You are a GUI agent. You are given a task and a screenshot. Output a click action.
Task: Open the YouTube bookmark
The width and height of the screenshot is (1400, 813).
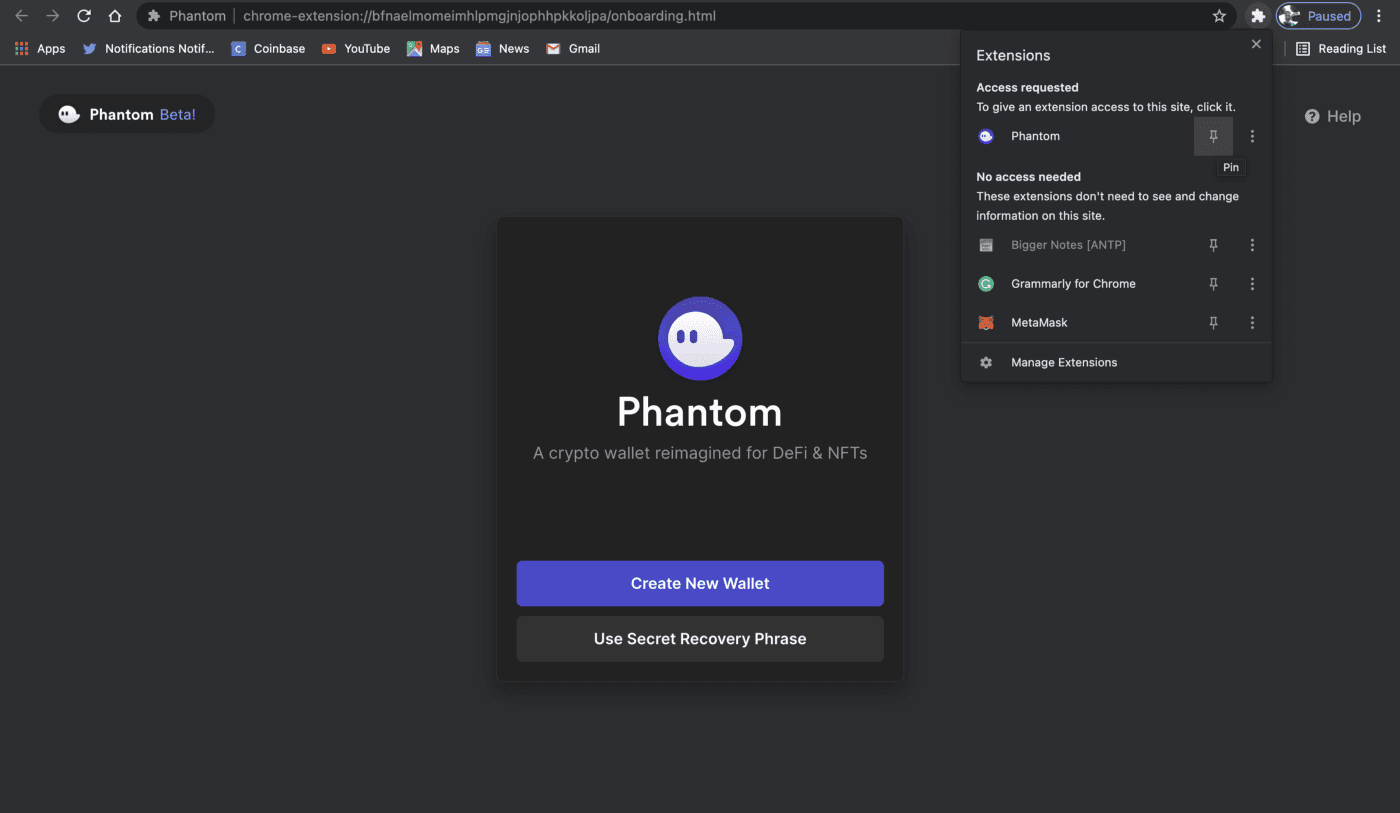point(356,48)
